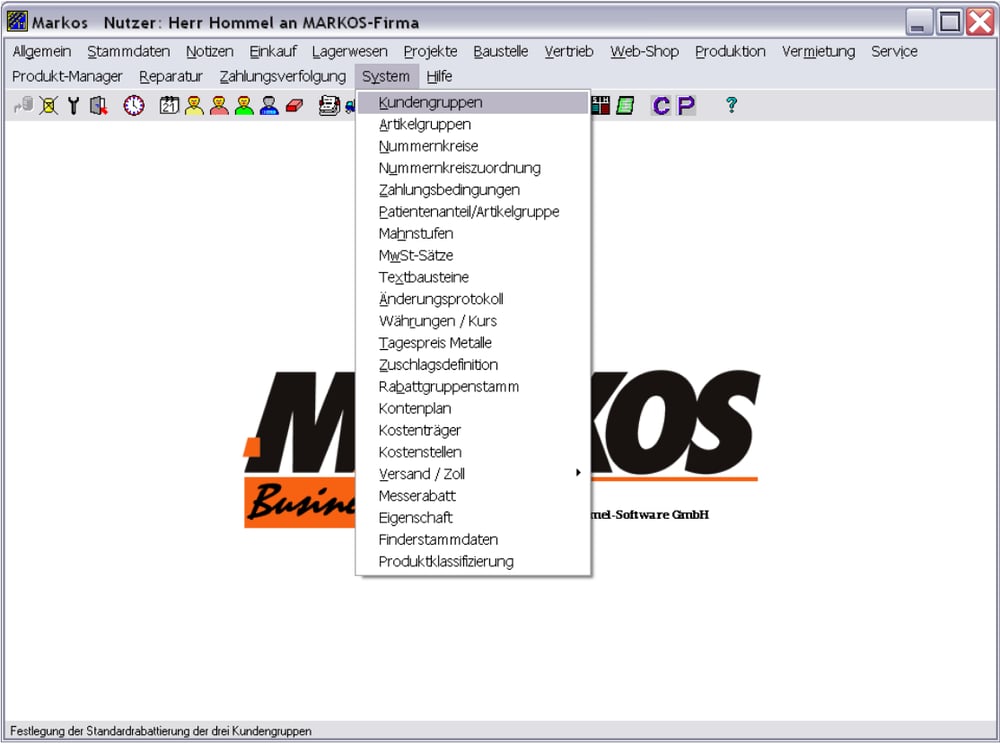Select the Nummernkreise menu entry
This screenshot has width=1000, height=744.
[x=473, y=146]
